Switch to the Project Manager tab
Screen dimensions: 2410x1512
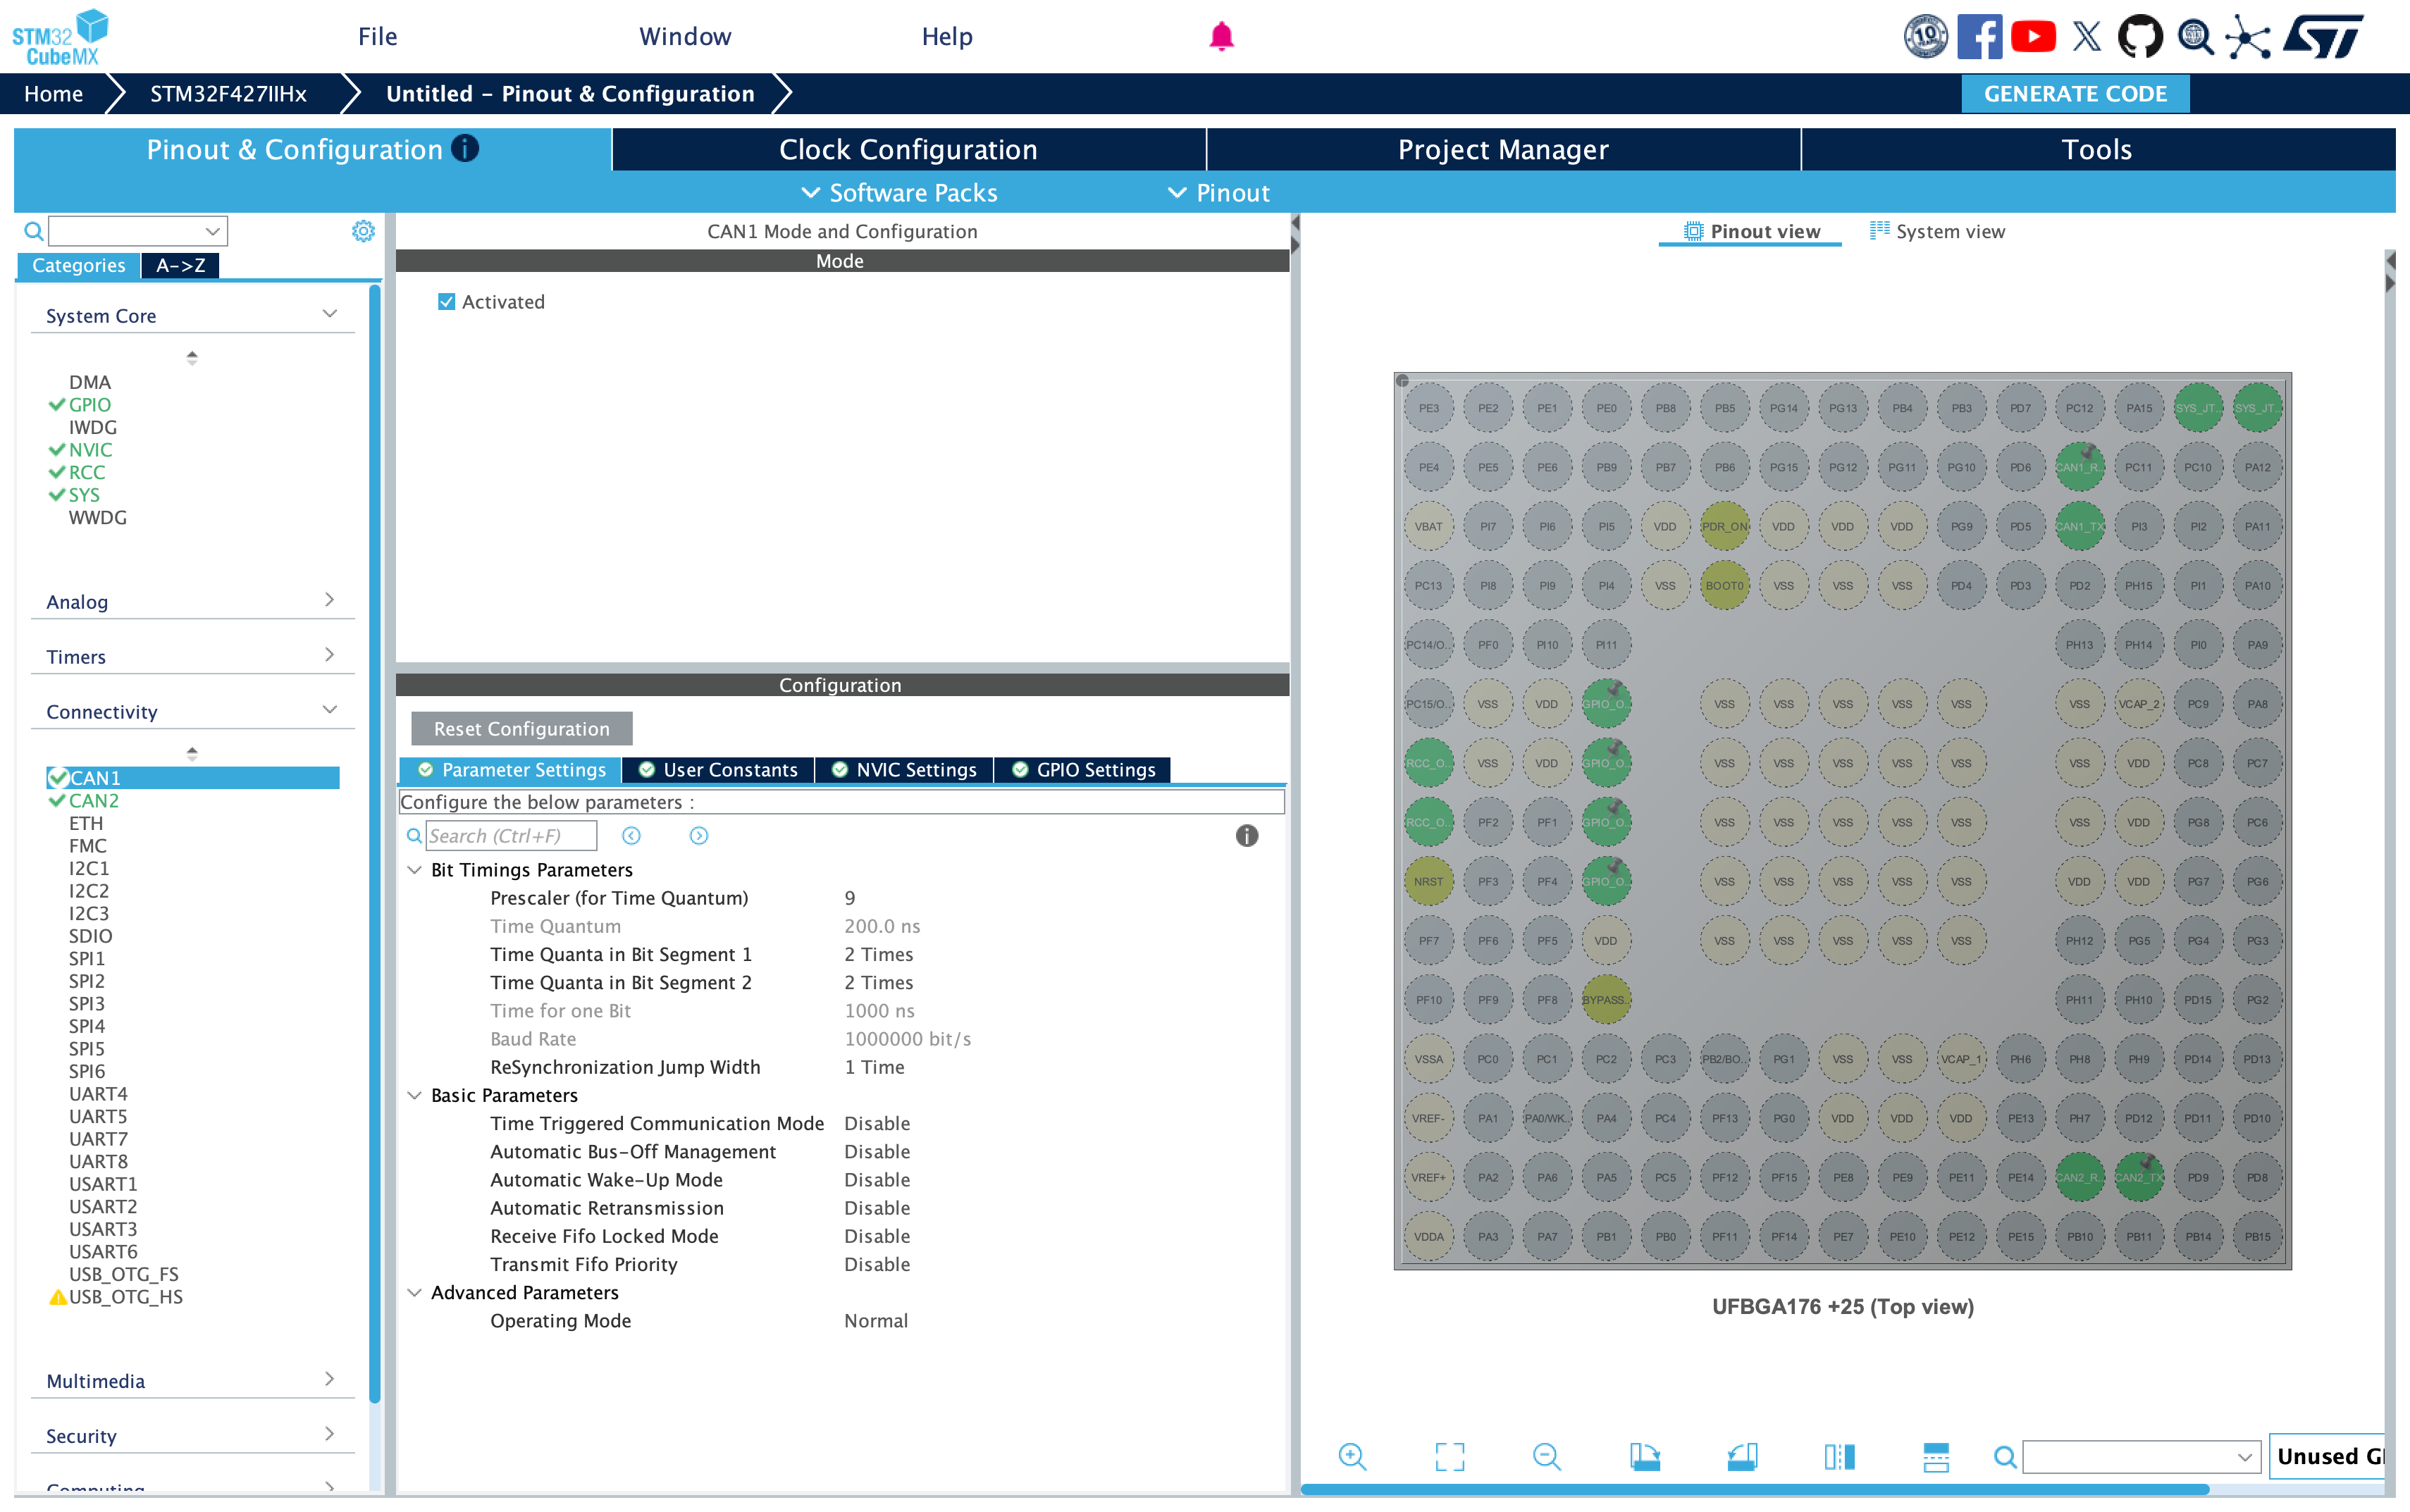click(1503, 149)
